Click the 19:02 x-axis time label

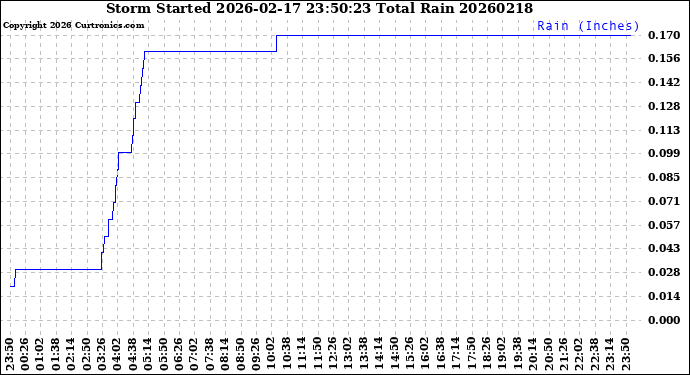(x=502, y=354)
